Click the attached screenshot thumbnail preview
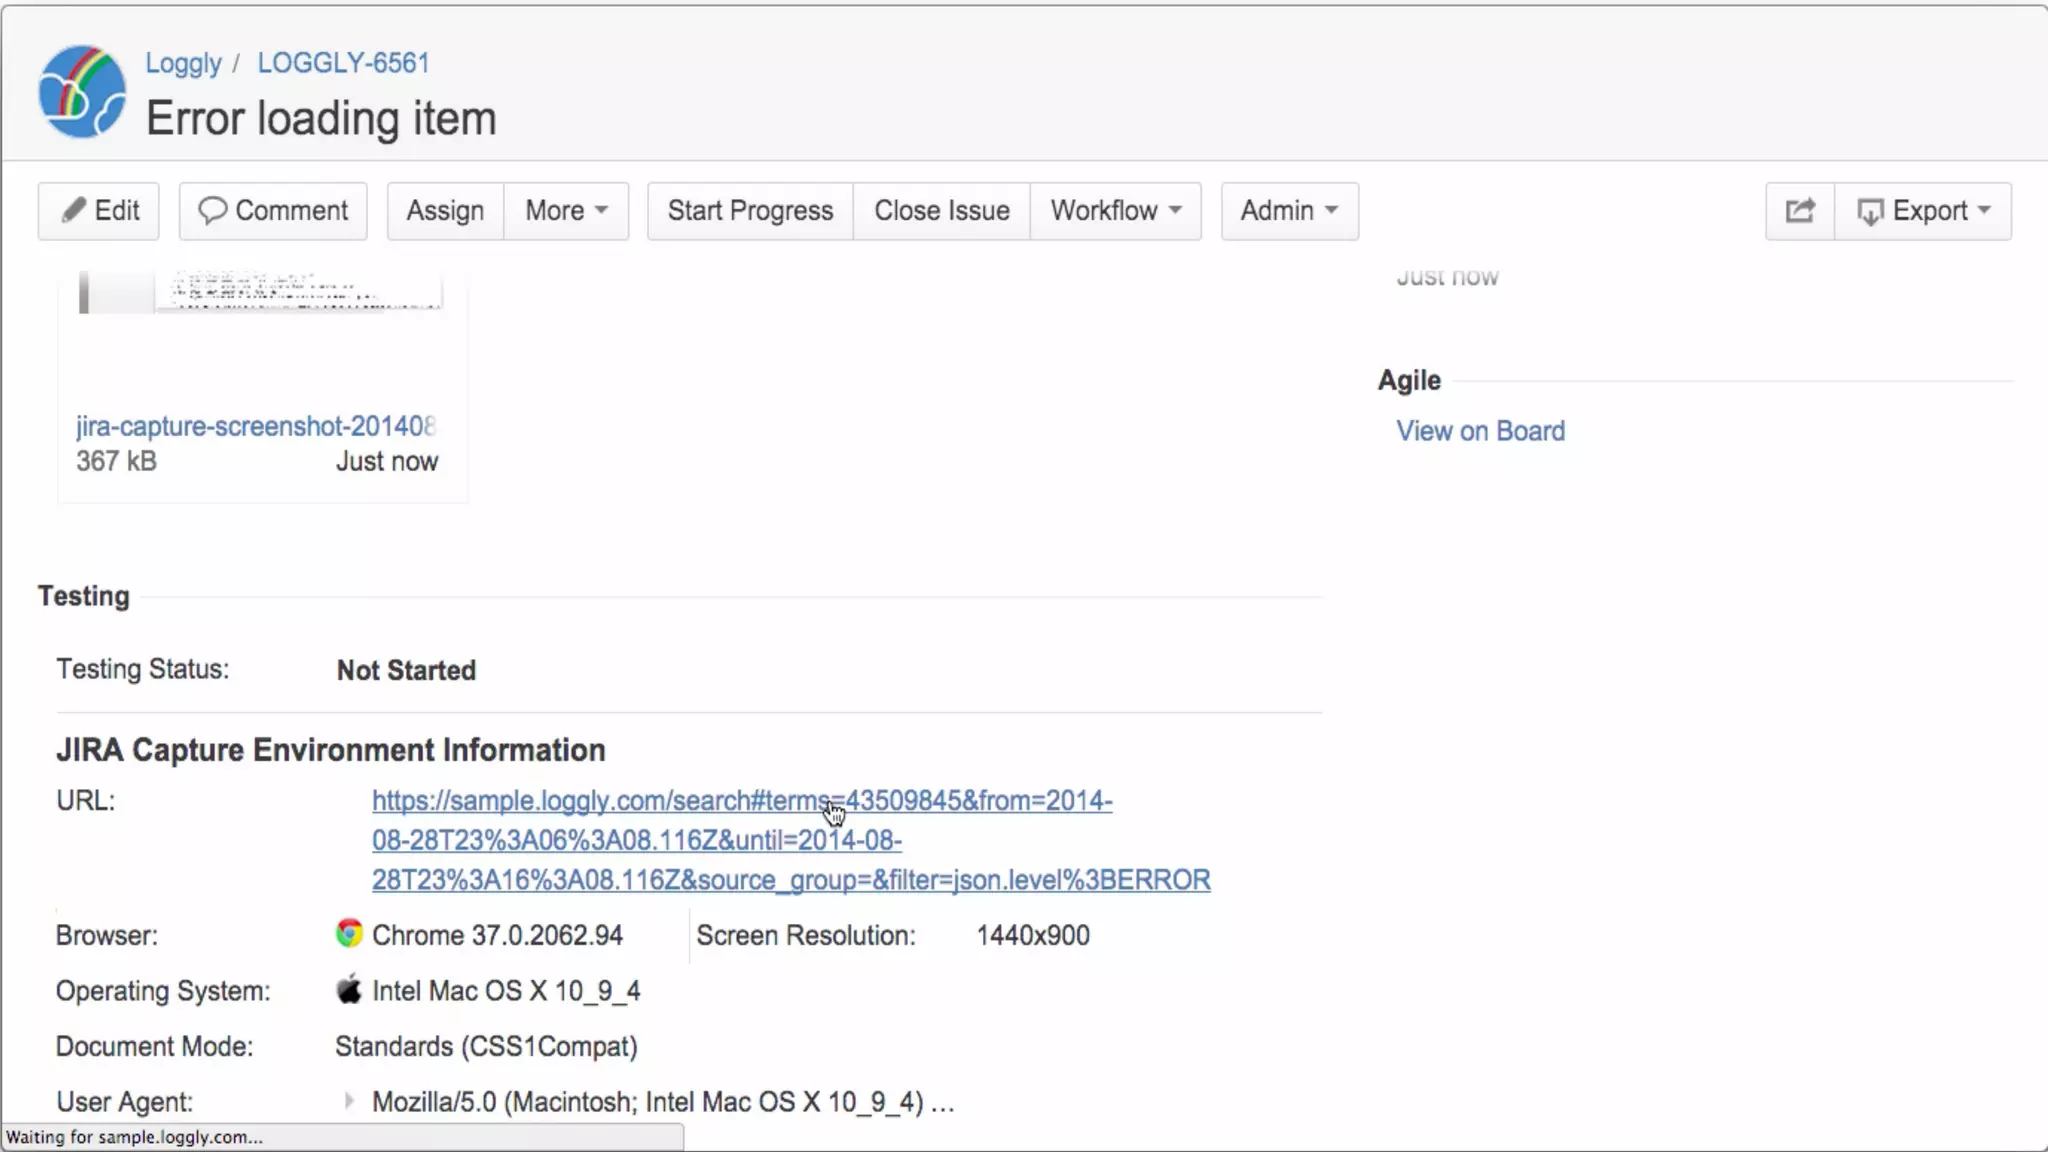This screenshot has height=1152, width=2048. click(x=260, y=292)
